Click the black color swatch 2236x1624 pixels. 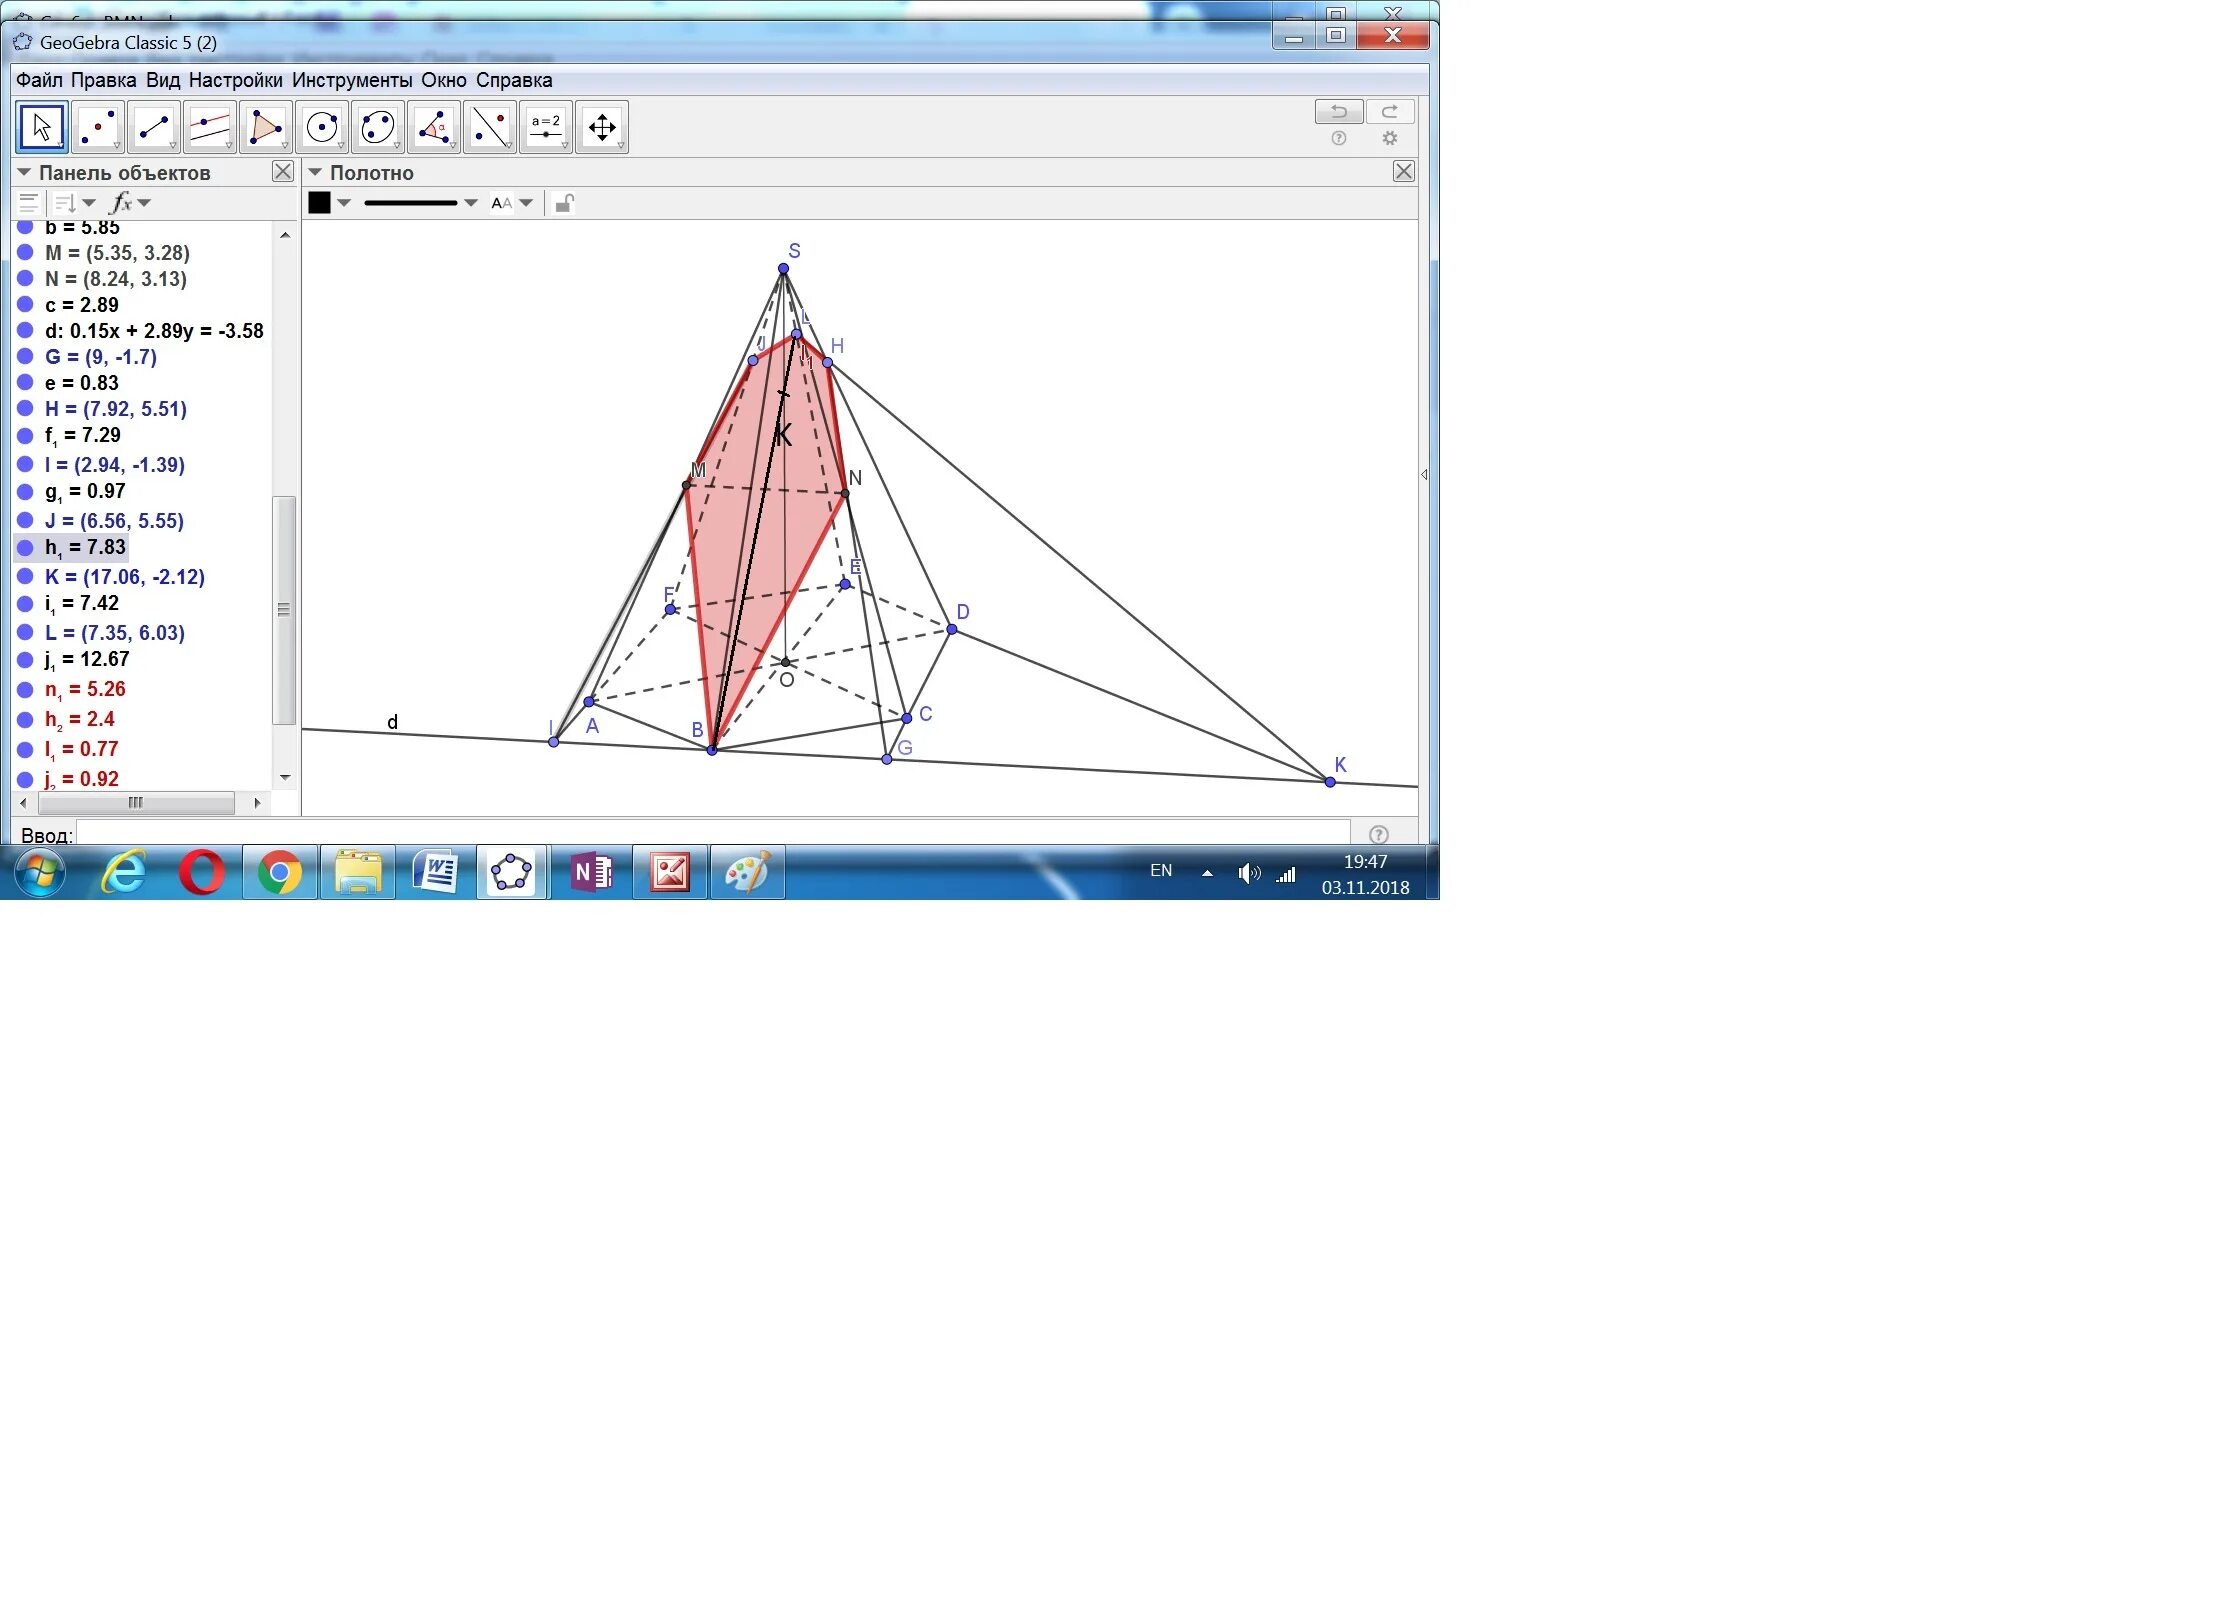pos(319,203)
